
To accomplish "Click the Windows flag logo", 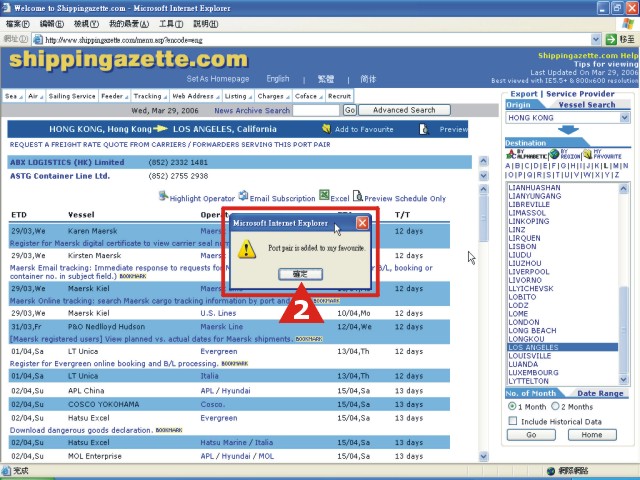I will [628, 24].
